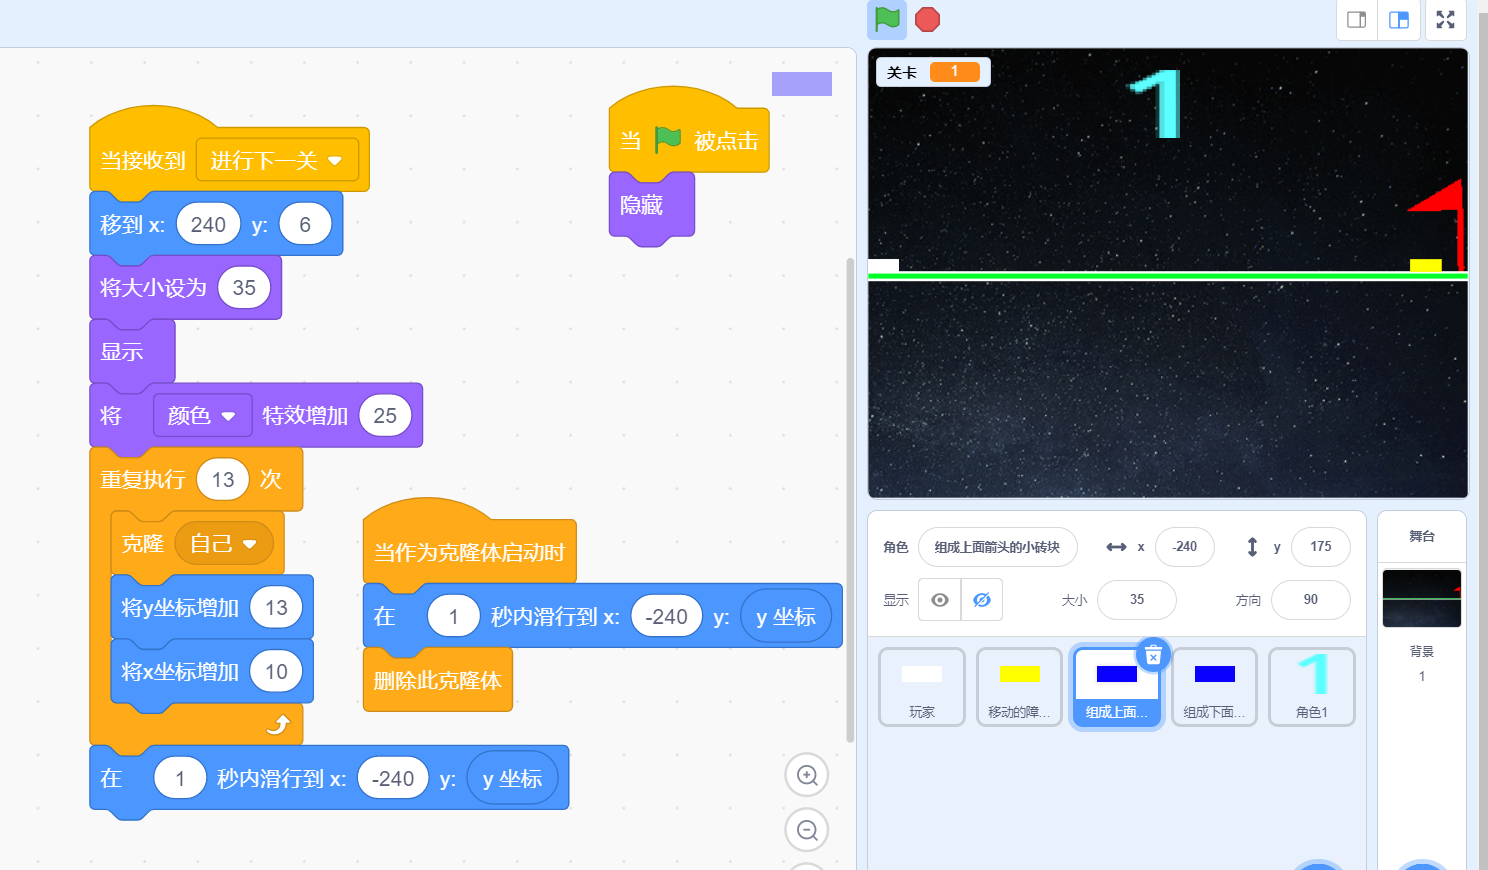Select the 角色1 sprite thumbnail

[1311, 687]
